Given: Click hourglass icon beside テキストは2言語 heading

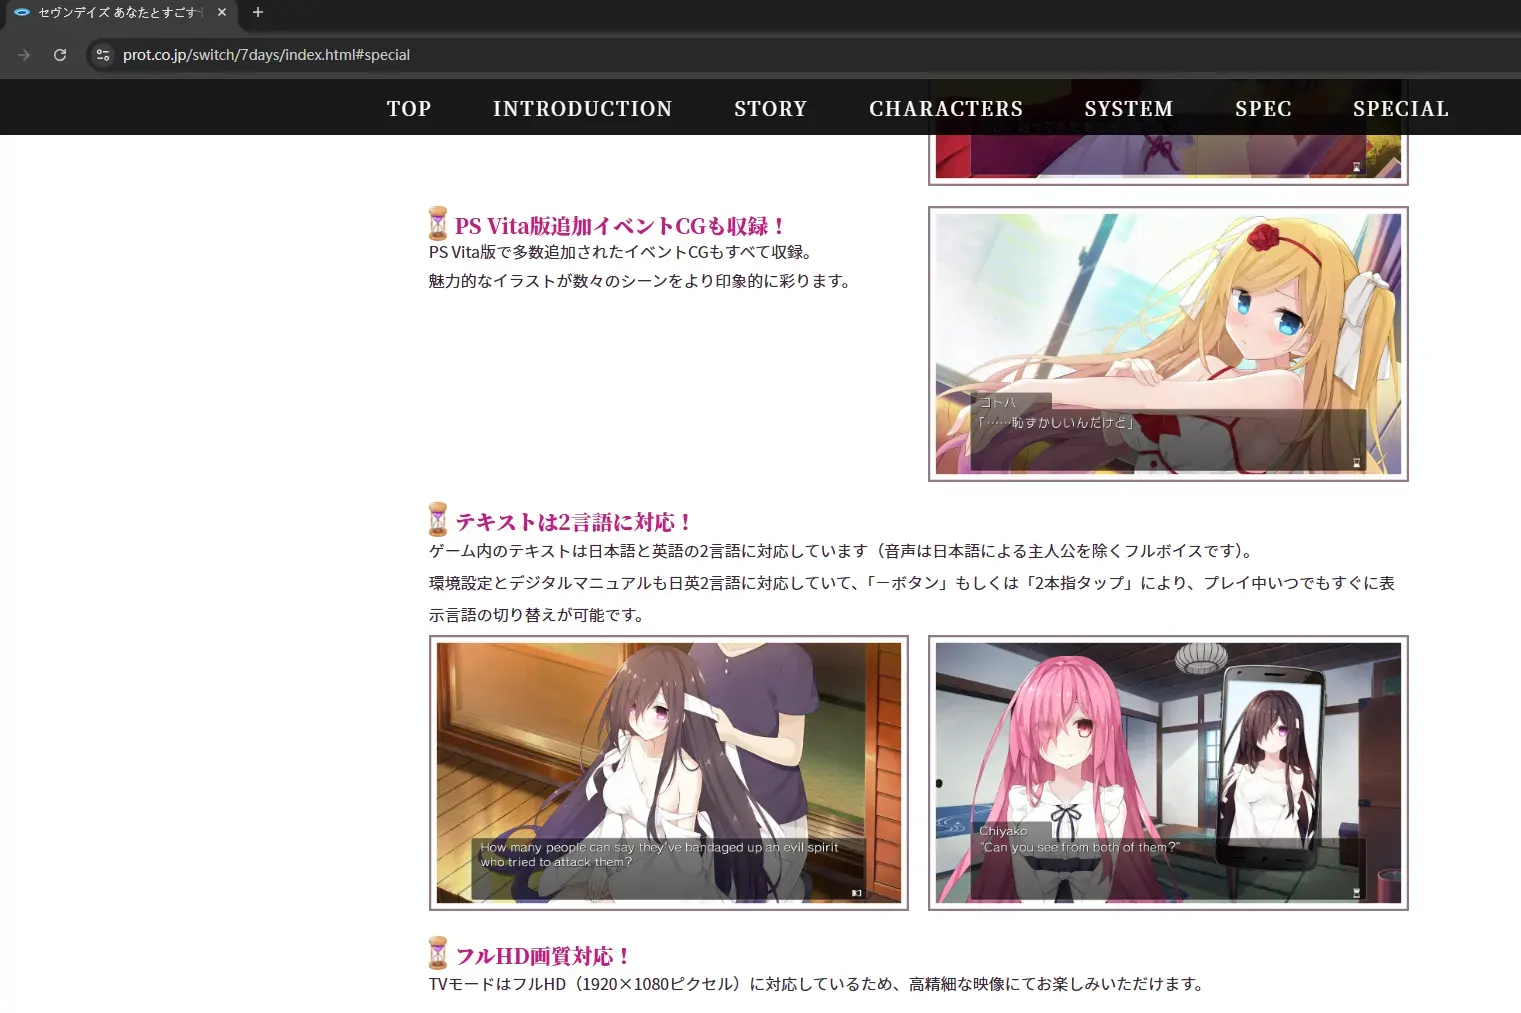Looking at the screenshot, I should pyautogui.click(x=438, y=519).
